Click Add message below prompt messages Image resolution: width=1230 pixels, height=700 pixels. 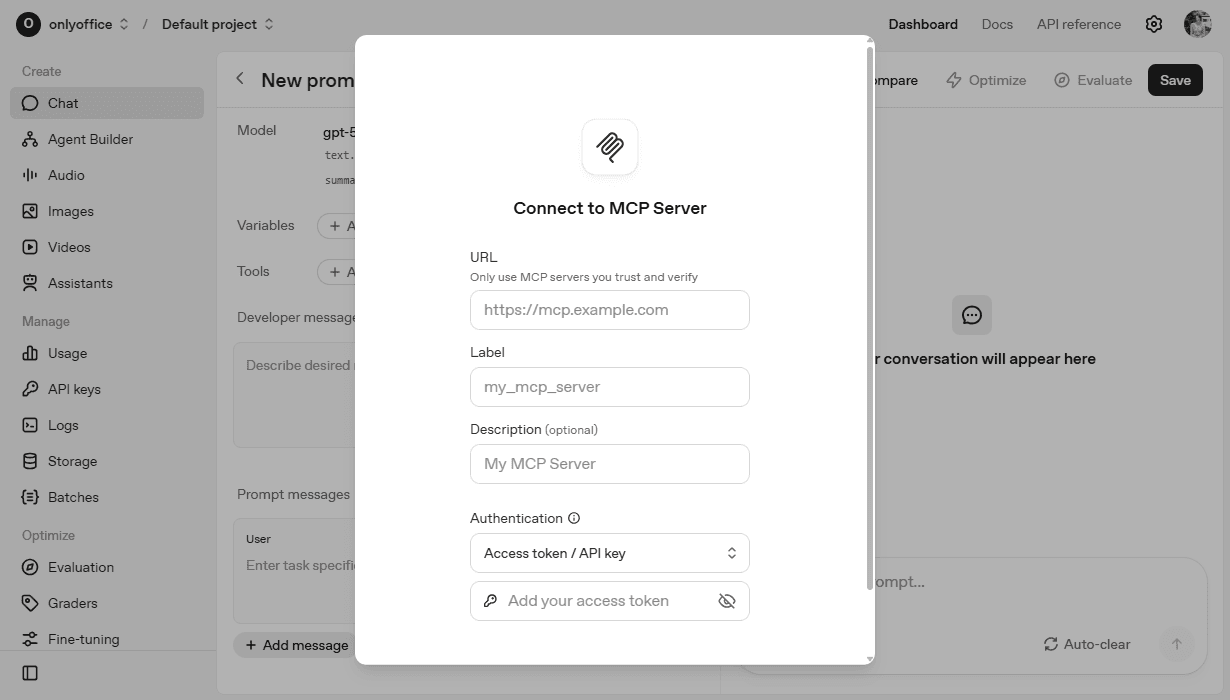[x=296, y=645]
